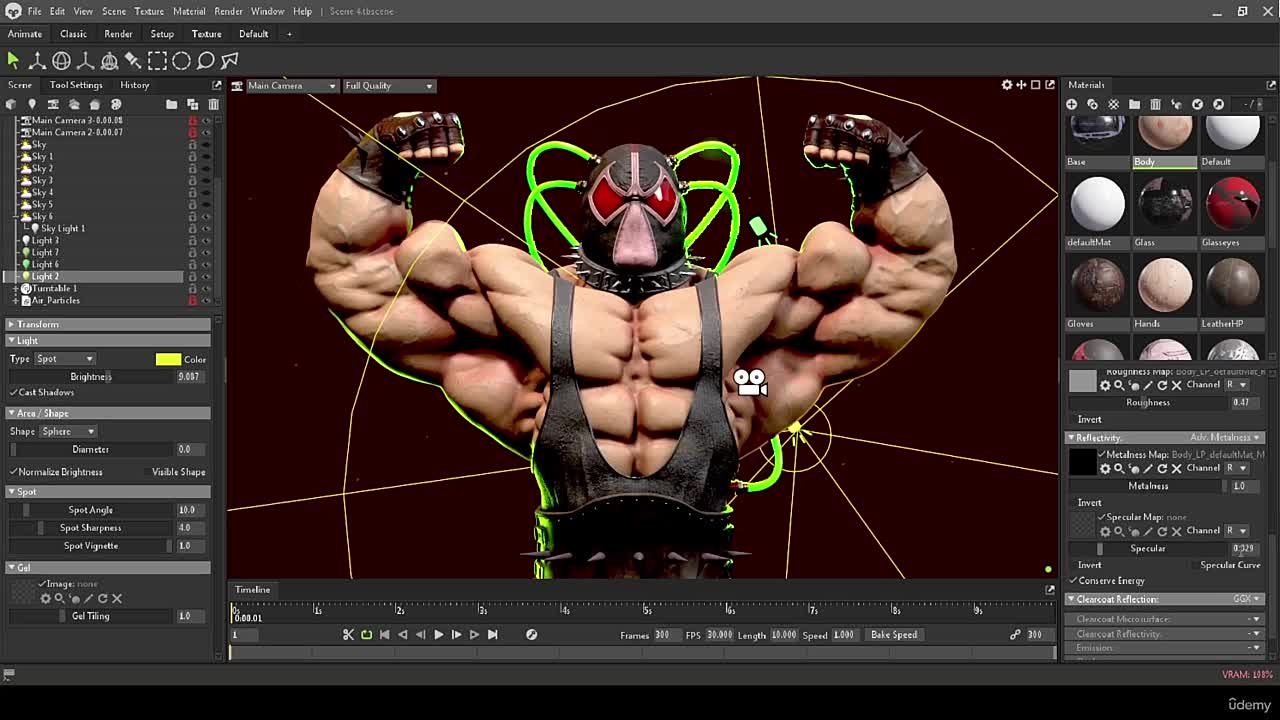Select Light 6 in scene tree
Screen dimensions: 1280x720
(x=45, y=265)
